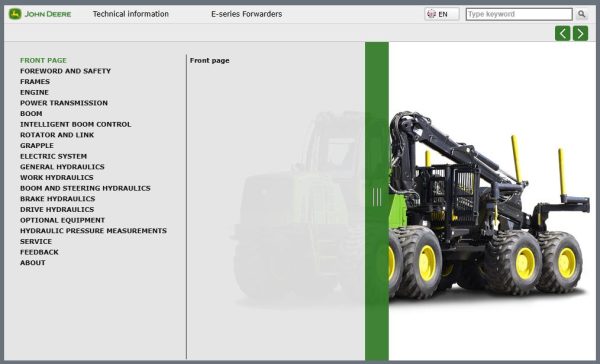600x364 pixels.
Task: Open OPTIONAL EQUIPMENT section
Action: [62, 220]
